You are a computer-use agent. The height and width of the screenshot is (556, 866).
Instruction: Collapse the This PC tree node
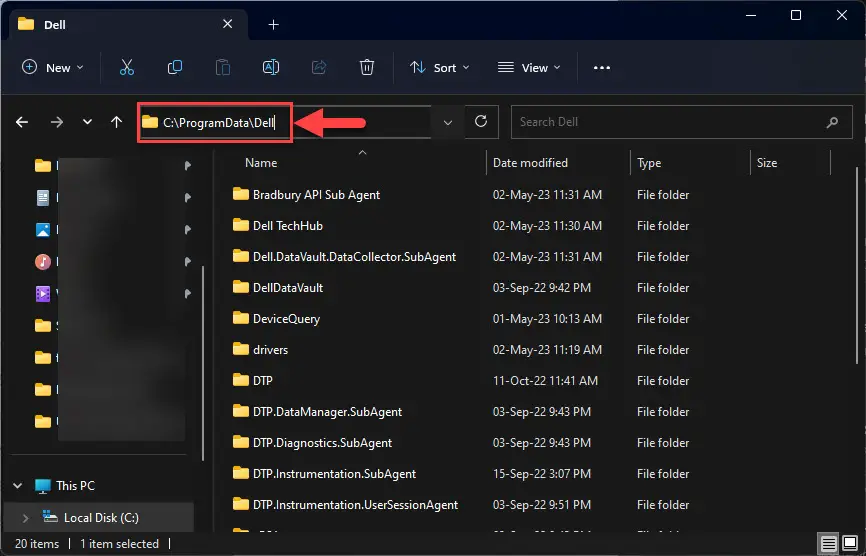tap(18, 486)
